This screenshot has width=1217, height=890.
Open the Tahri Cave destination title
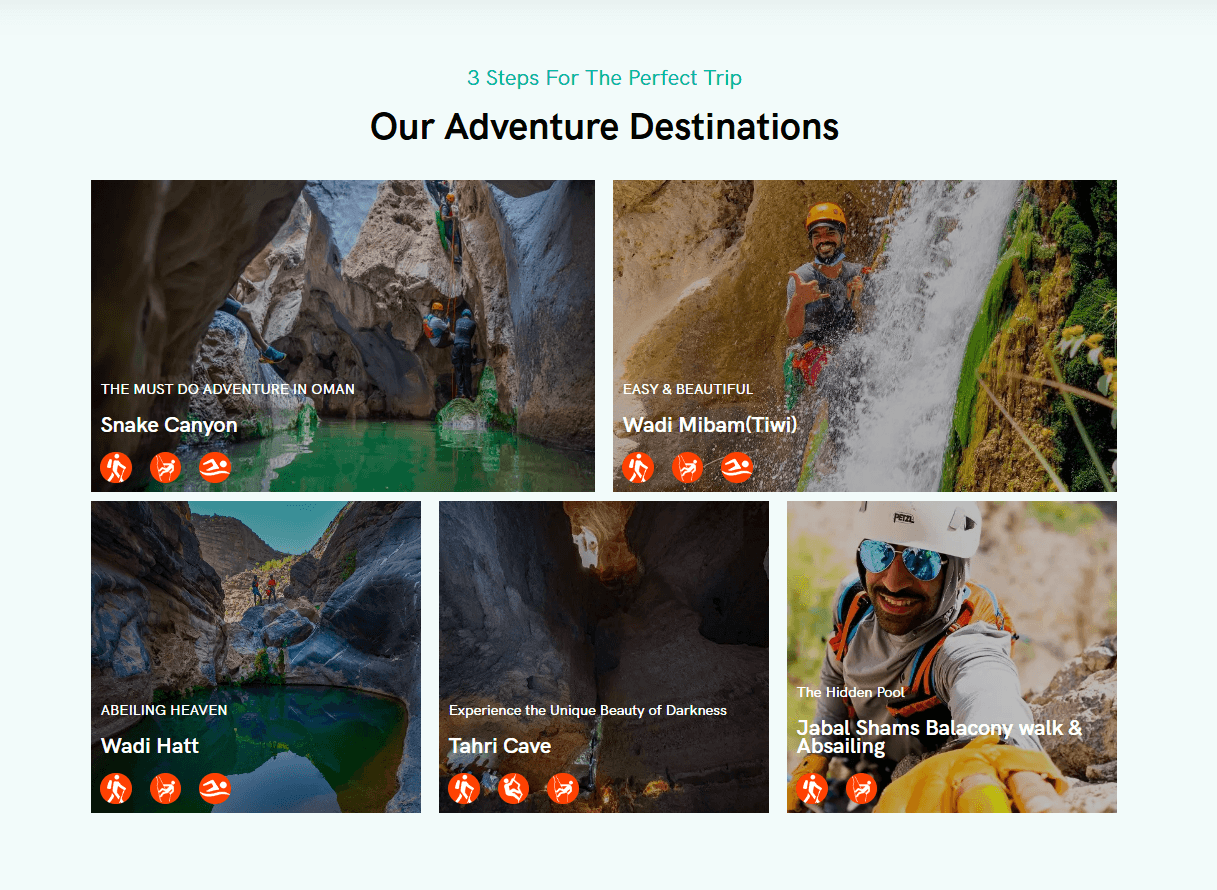[500, 746]
